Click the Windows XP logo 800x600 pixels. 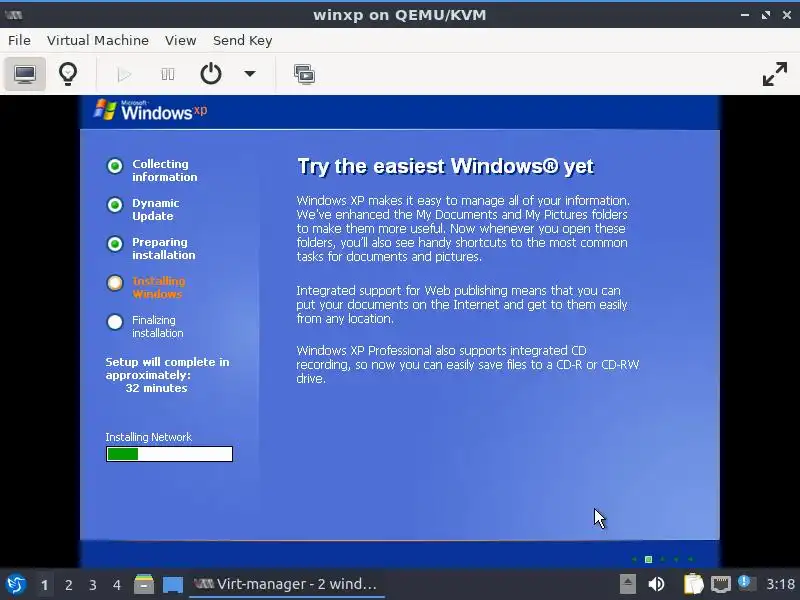[x=151, y=110]
